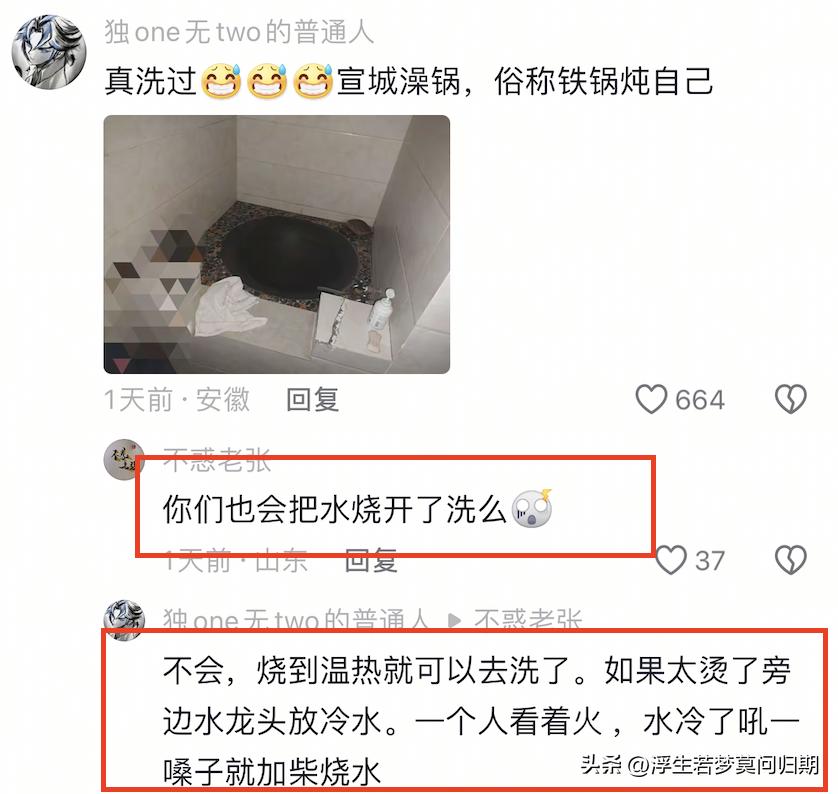Select the reply text 你们也会把水烧开了洗么
Image resolution: width=838 pixels, height=794 pixels.
[335, 509]
